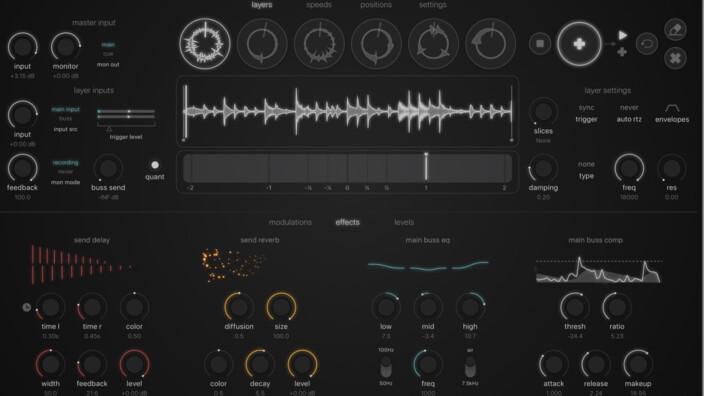
Task: Click the speed strip marker at 1
Action: (426, 167)
